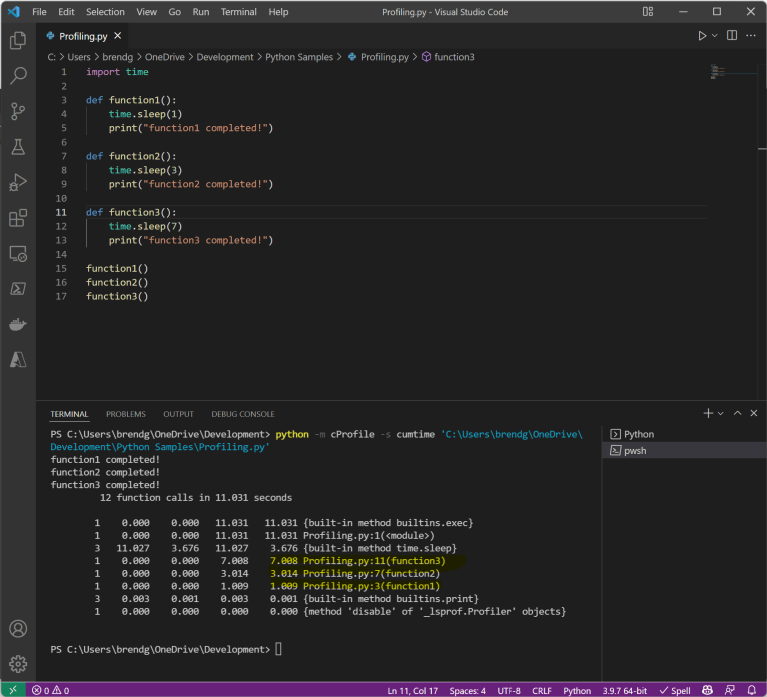Open the Manage gear icon

[x=18, y=664]
